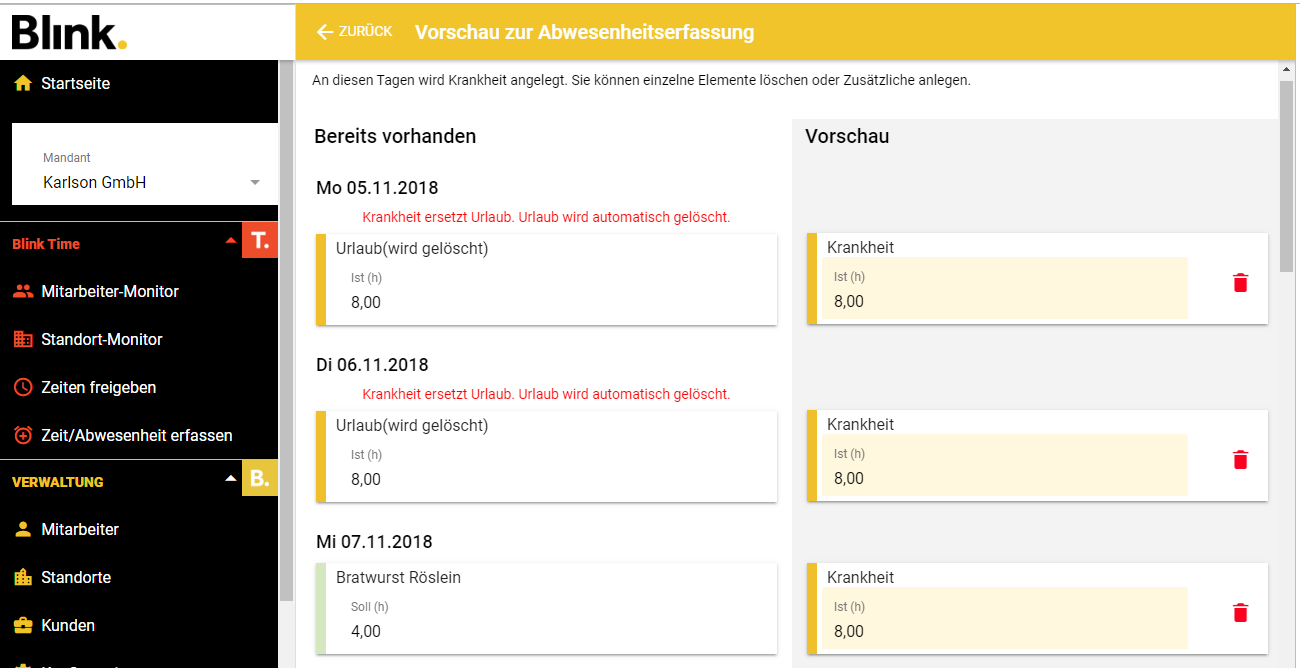The width and height of the screenshot is (1300, 668).
Task: Click the Zeiten freigeben clock icon
Action: coord(23,387)
